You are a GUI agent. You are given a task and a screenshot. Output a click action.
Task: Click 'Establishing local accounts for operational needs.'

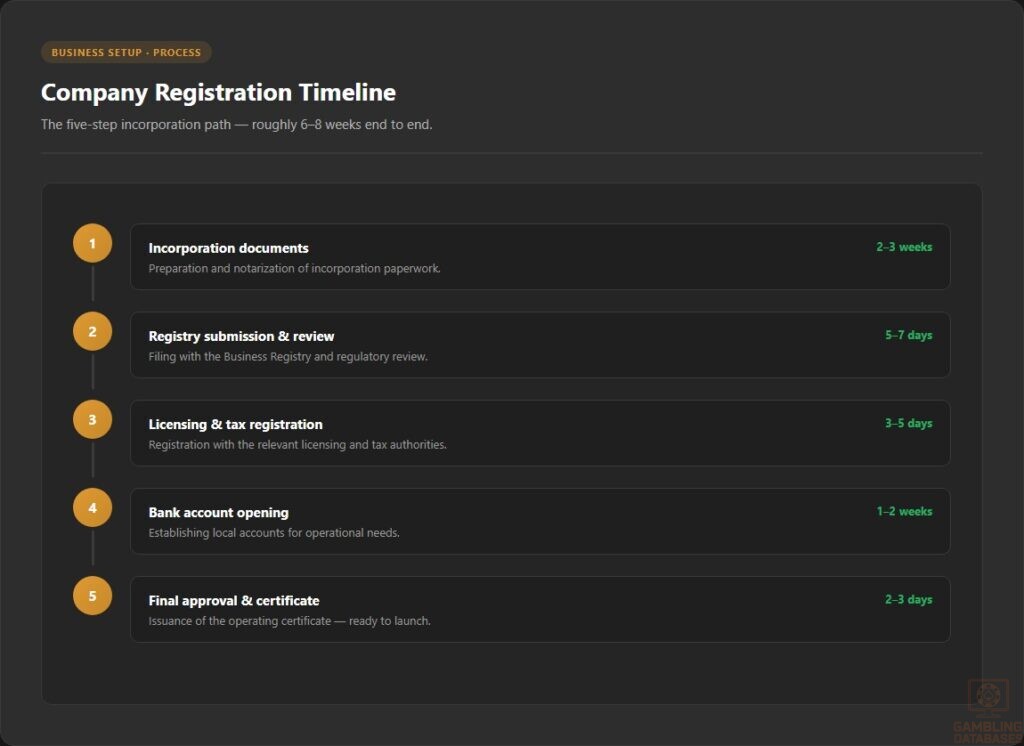(x=274, y=533)
